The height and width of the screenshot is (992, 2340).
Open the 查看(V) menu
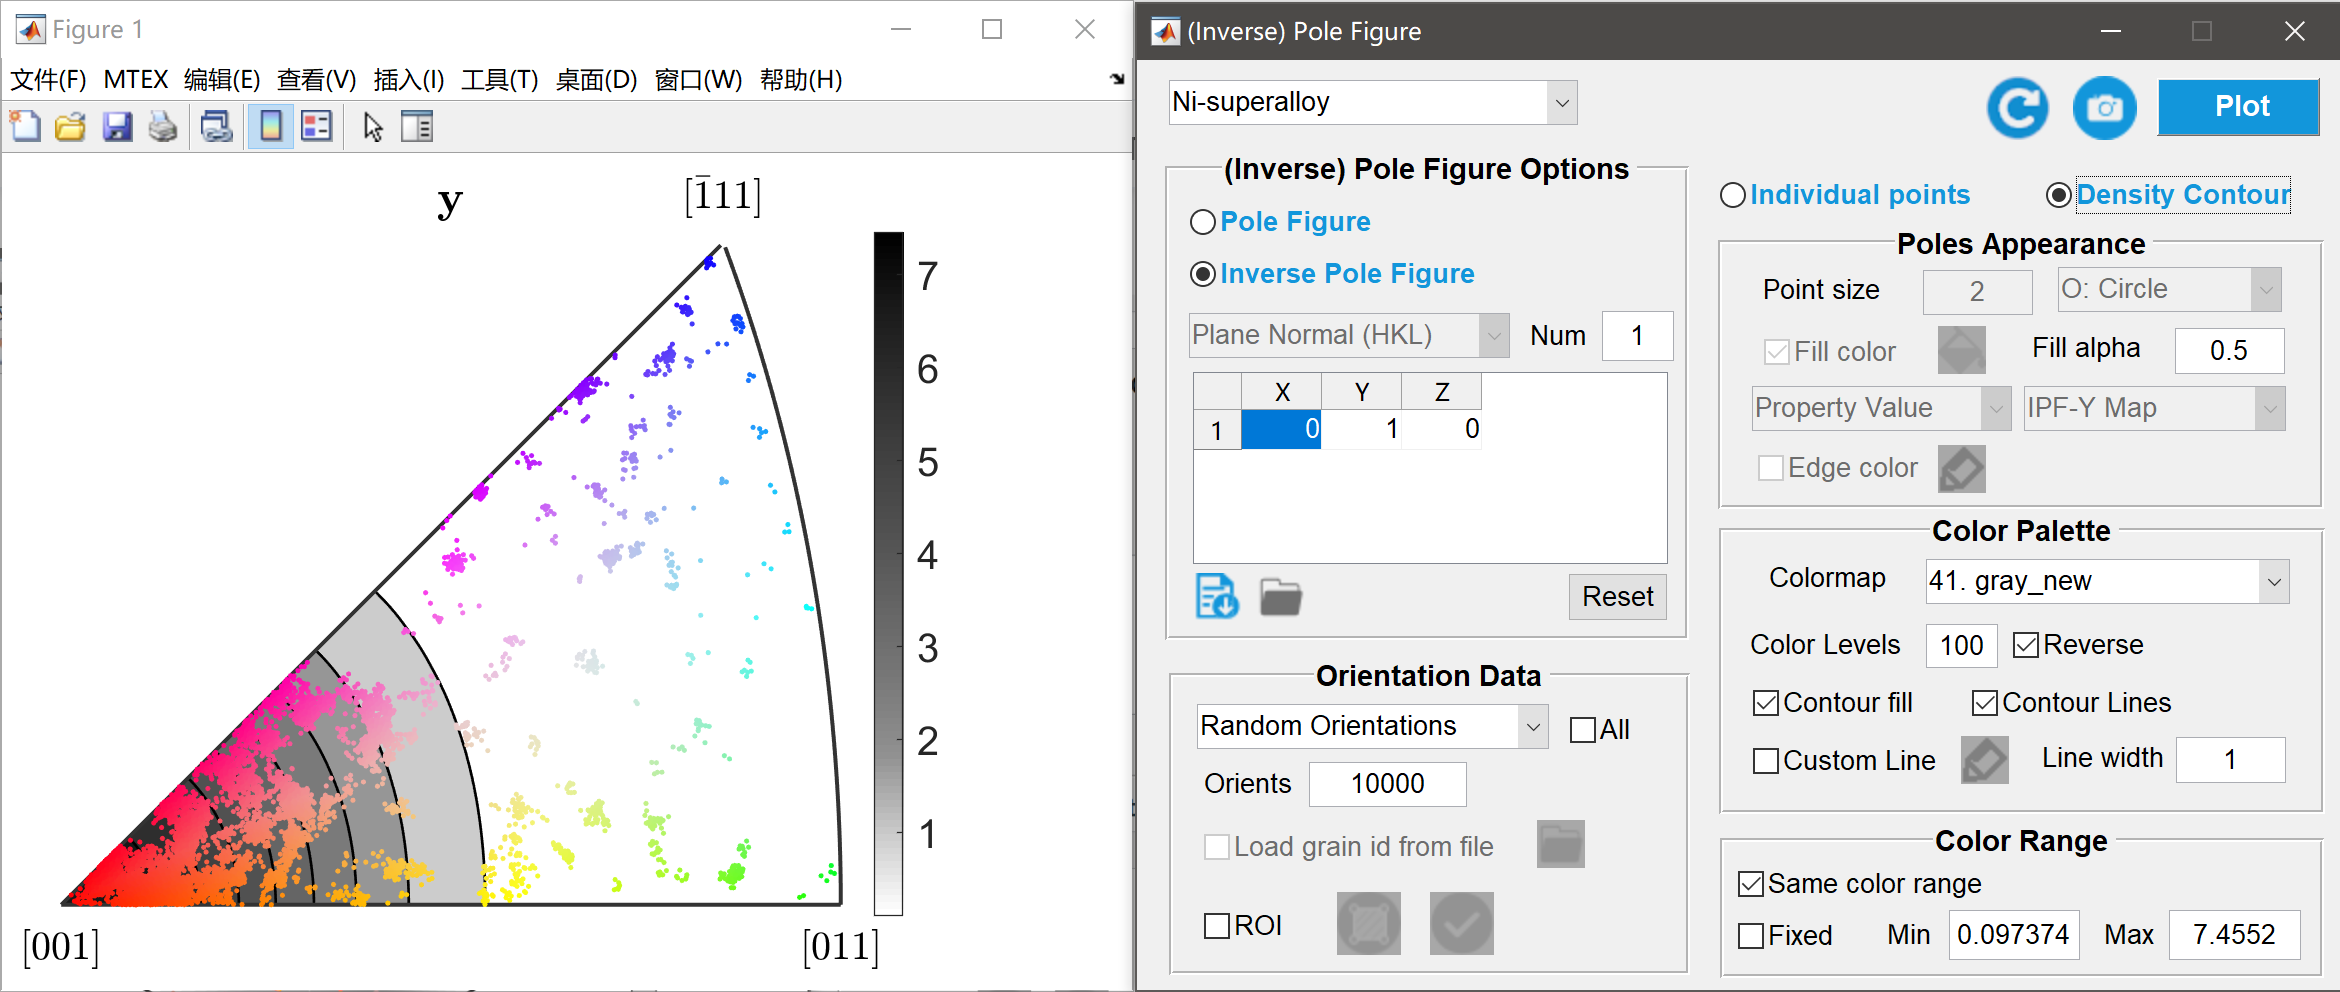(317, 80)
